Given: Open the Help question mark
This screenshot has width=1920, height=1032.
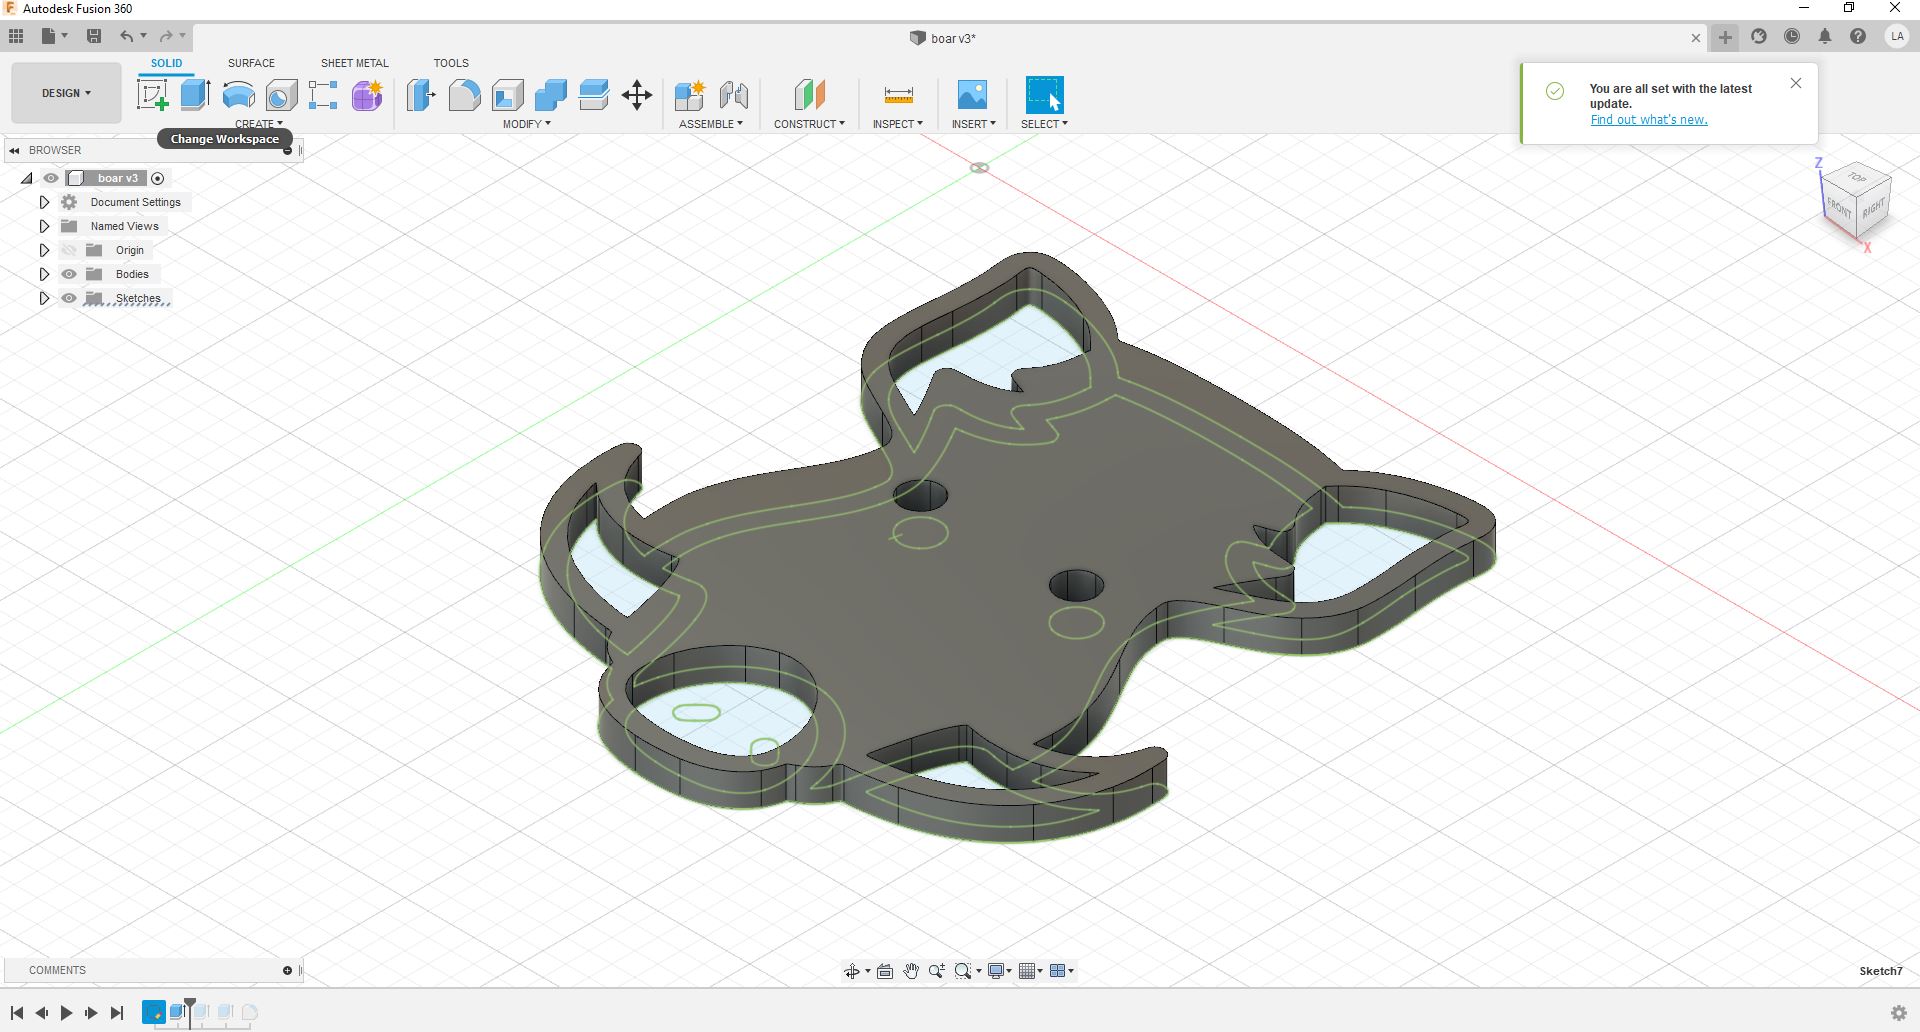Looking at the screenshot, I should [x=1858, y=37].
